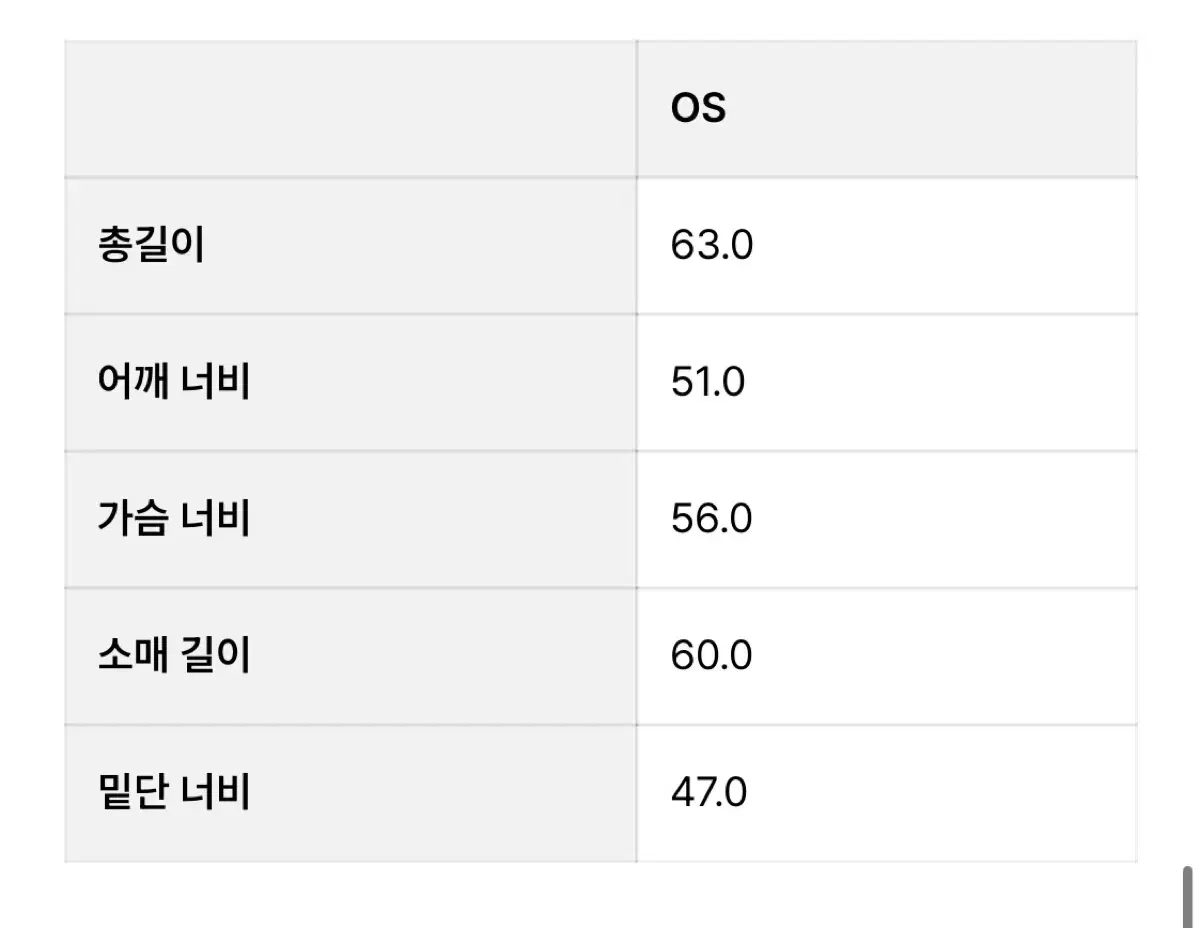This screenshot has width=1200, height=928.
Task: Click the 60.0 sleeve length value
Action: [711, 657]
